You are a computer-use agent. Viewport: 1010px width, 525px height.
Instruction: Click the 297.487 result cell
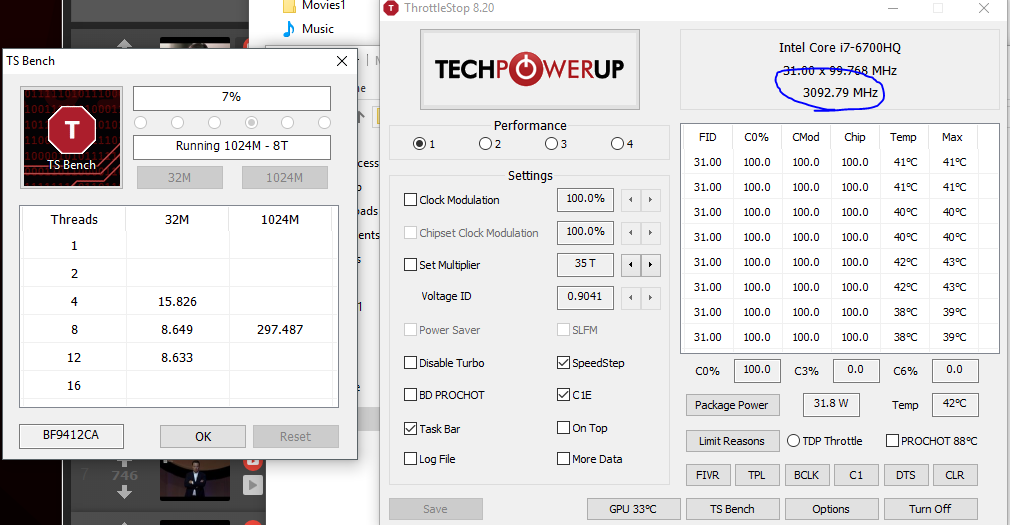pos(280,330)
